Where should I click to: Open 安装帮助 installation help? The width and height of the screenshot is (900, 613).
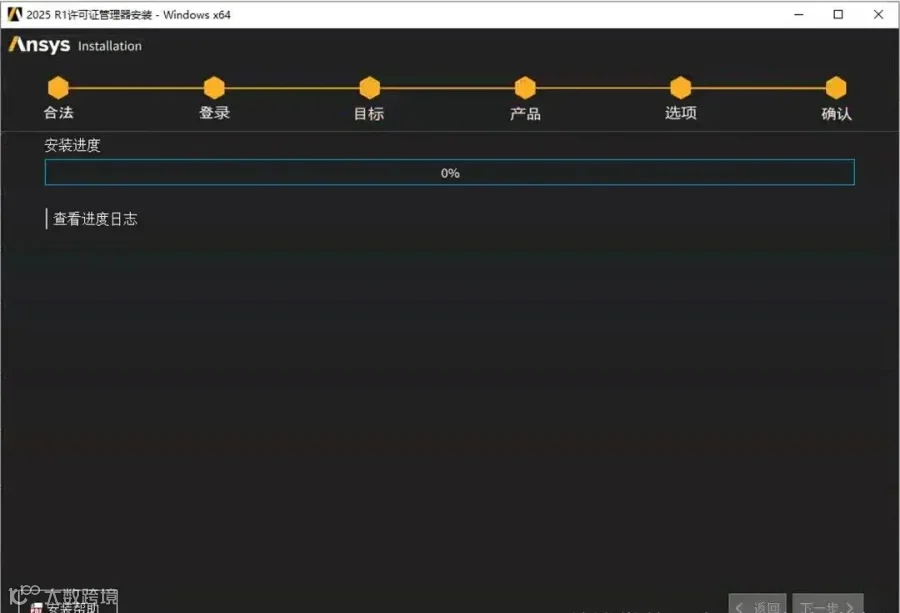pos(66,607)
